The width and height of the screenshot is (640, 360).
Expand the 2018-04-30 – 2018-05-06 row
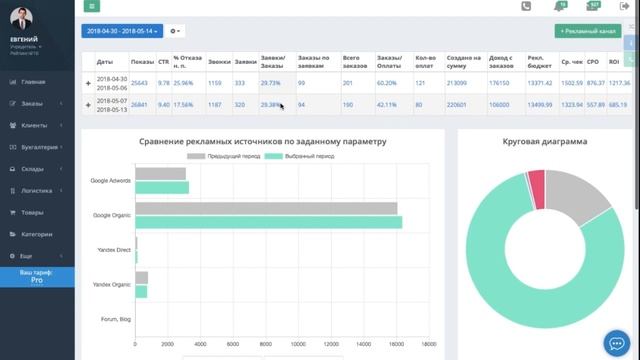(88, 83)
